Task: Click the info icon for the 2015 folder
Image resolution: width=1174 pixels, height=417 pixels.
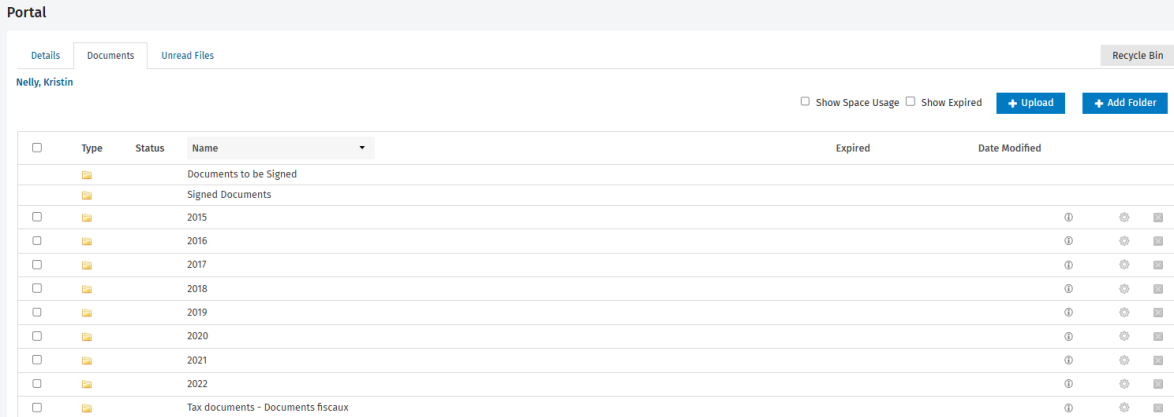Action: pyautogui.click(x=1068, y=217)
